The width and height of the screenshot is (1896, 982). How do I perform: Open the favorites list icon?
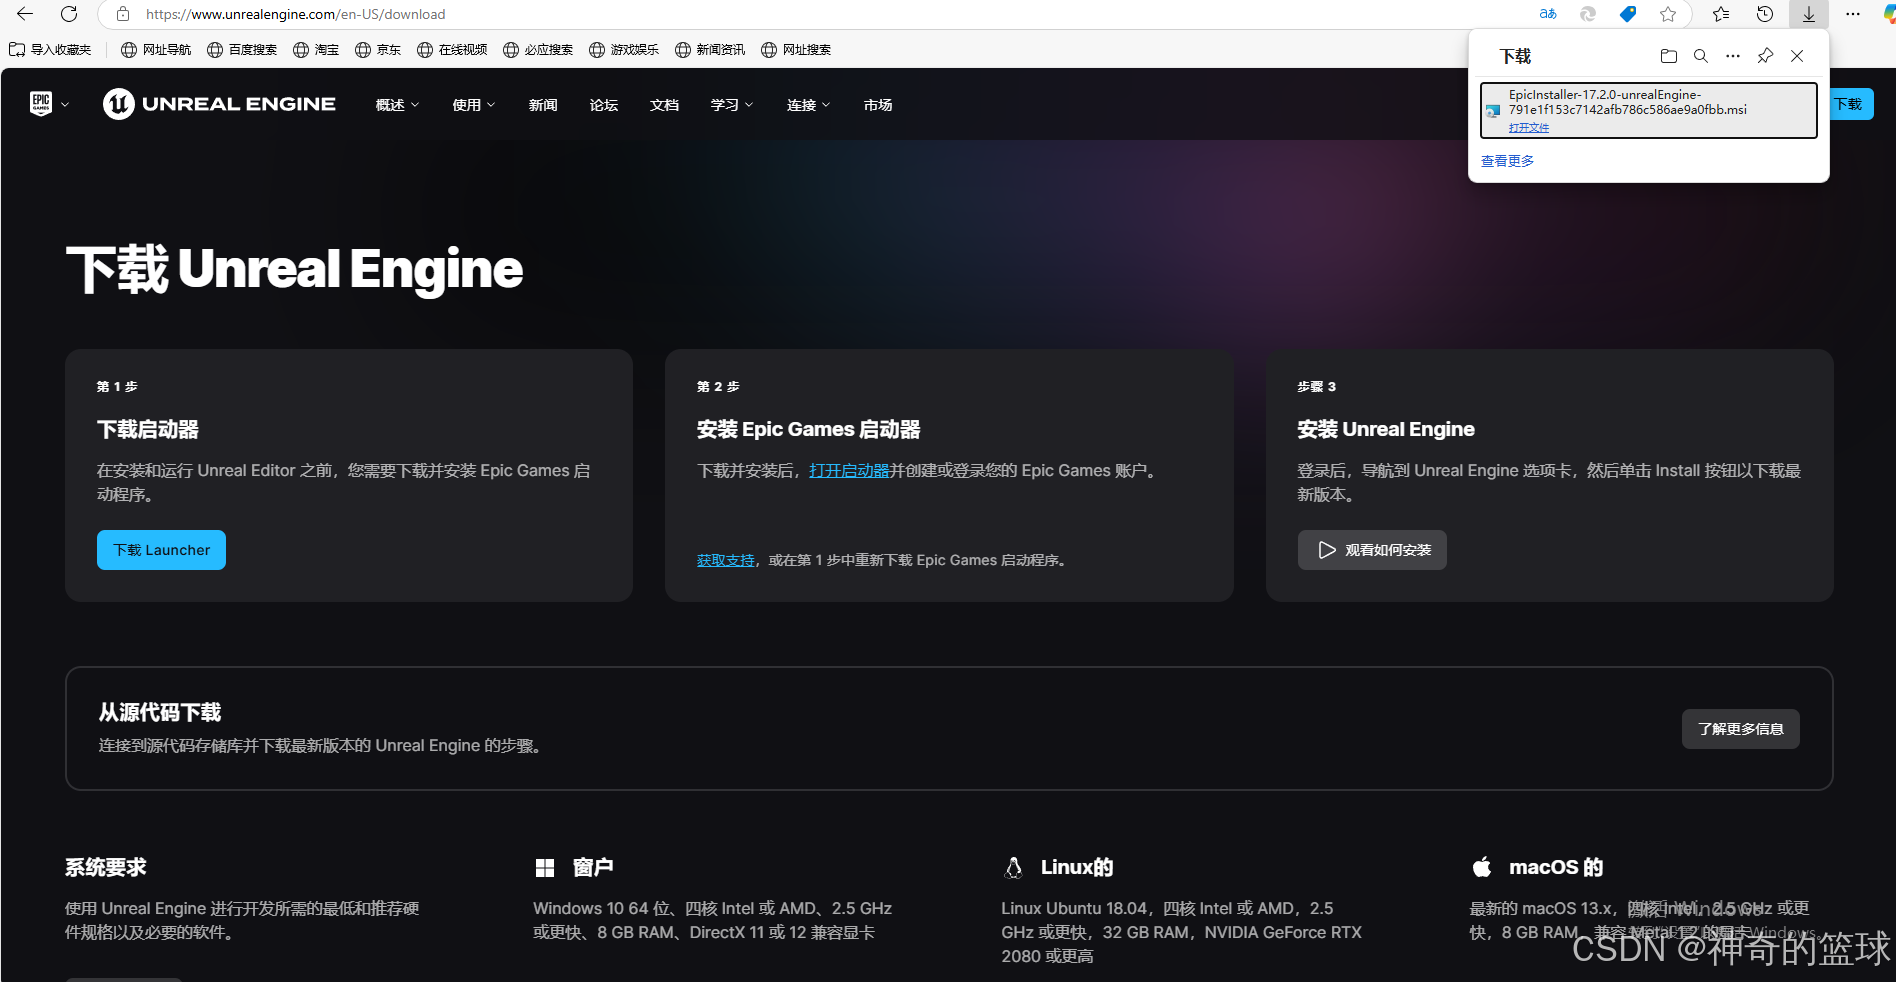coord(1721,14)
